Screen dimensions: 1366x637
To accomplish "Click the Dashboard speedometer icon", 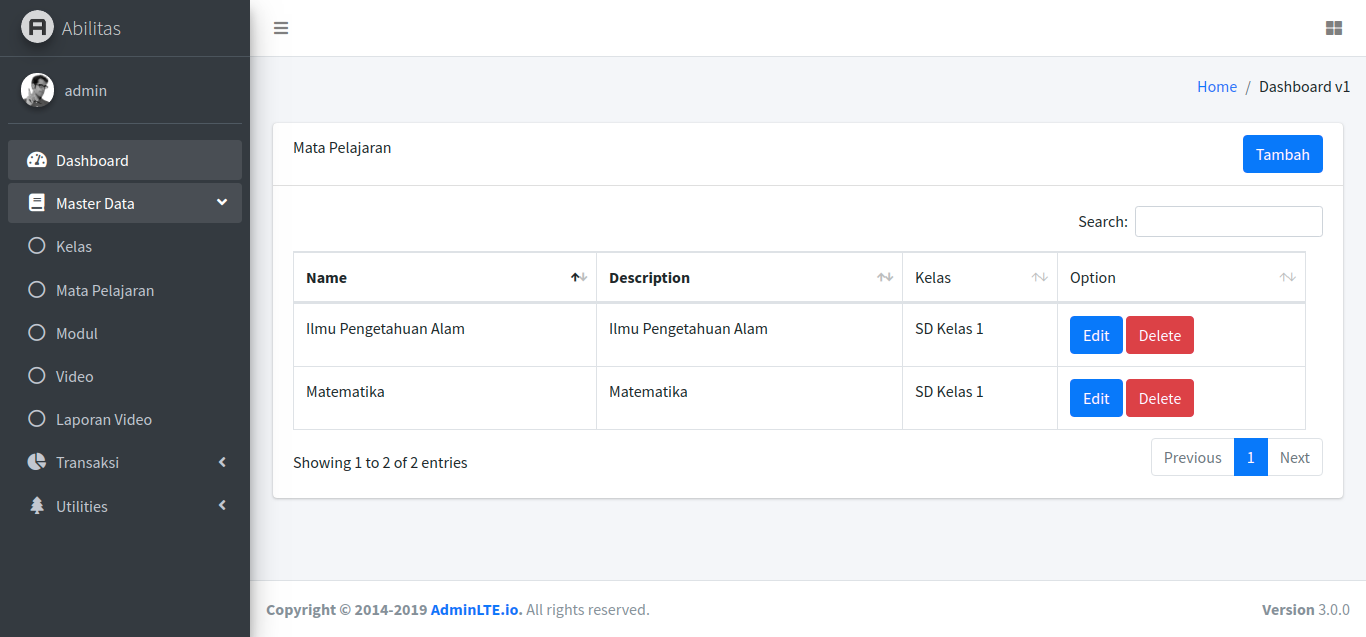I will (x=37, y=160).
